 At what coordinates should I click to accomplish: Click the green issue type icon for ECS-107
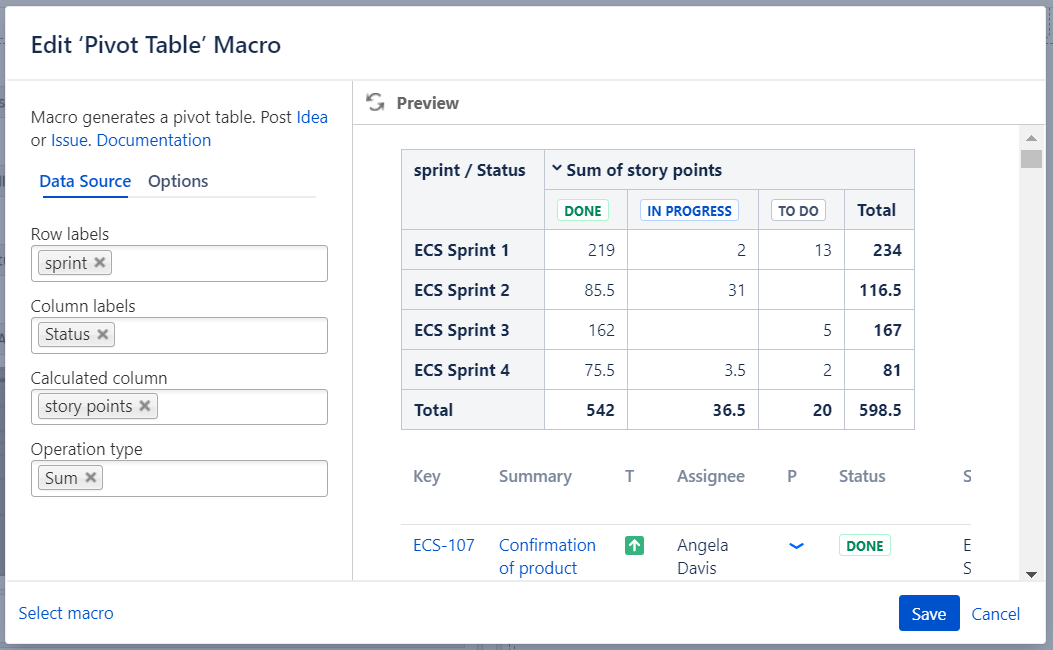pyautogui.click(x=634, y=545)
